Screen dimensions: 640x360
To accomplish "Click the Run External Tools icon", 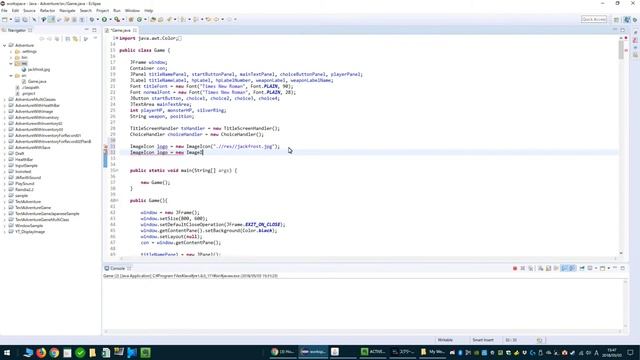I will pos(117,19).
